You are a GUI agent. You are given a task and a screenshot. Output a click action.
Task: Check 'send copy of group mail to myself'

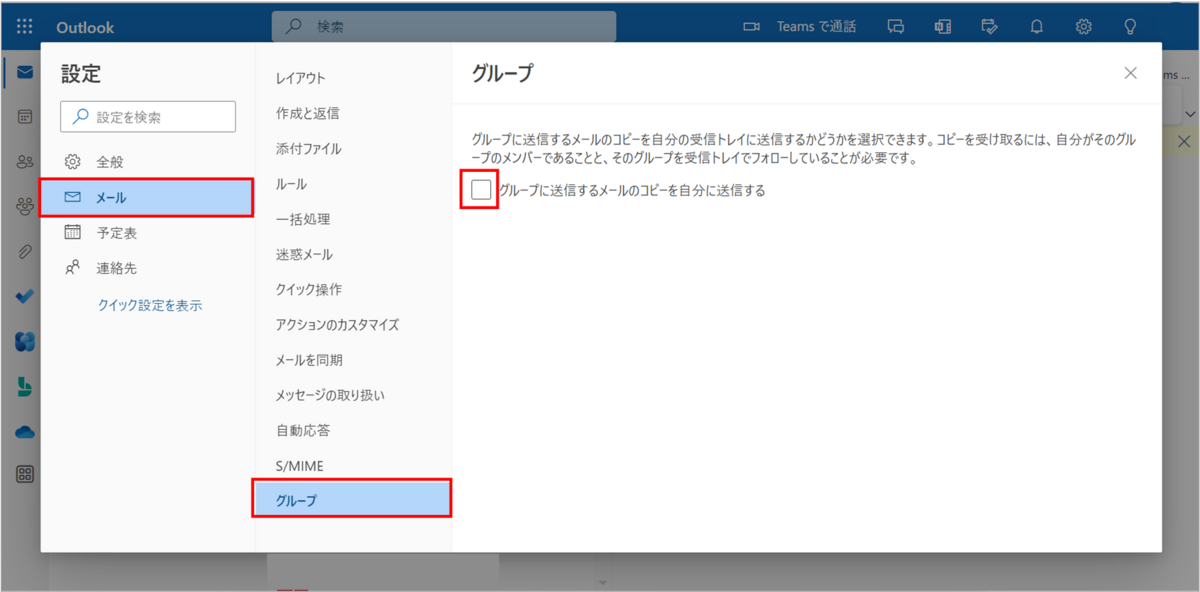click(x=481, y=190)
